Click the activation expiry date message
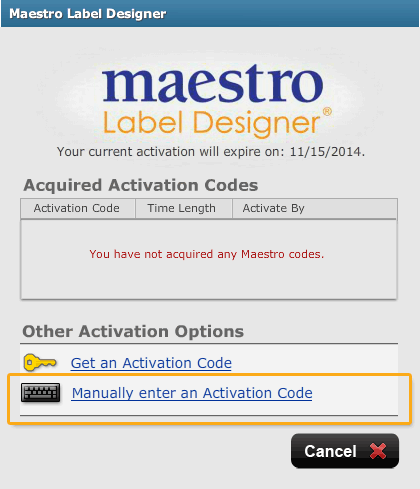The width and height of the screenshot is (420, 489). click(211, 152)
